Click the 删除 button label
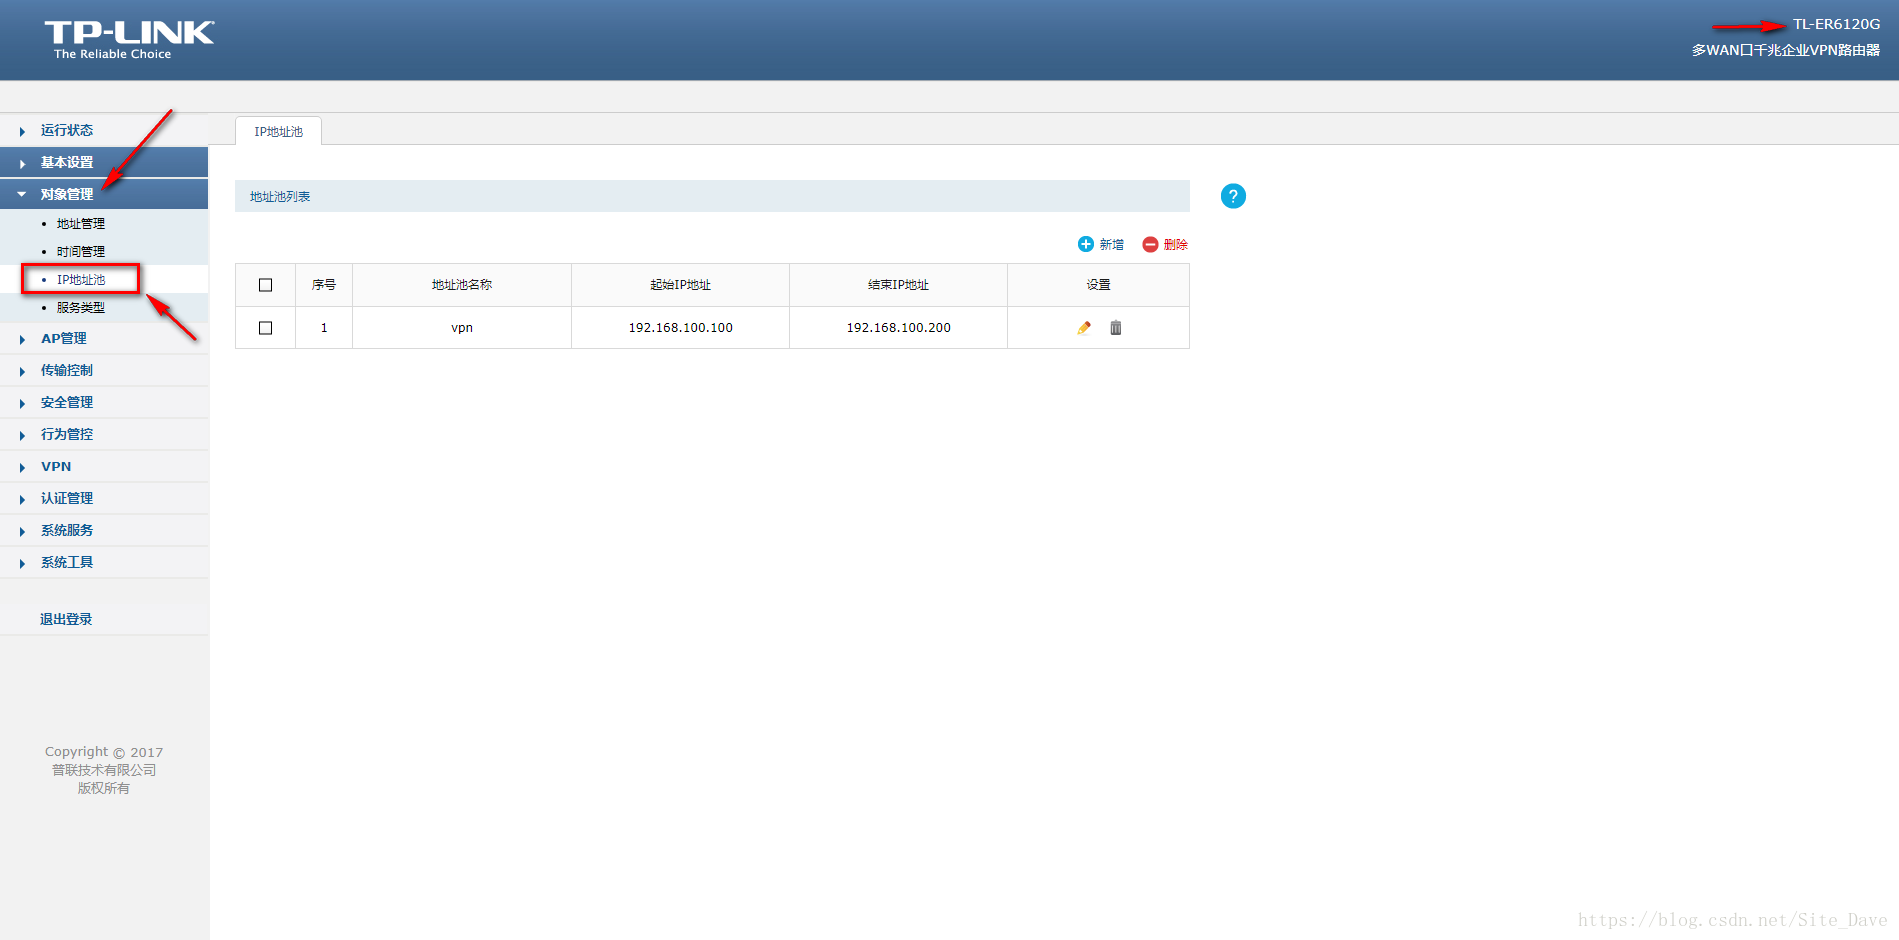Screen dimensions: 1899x940 (x=1176, y=244)
